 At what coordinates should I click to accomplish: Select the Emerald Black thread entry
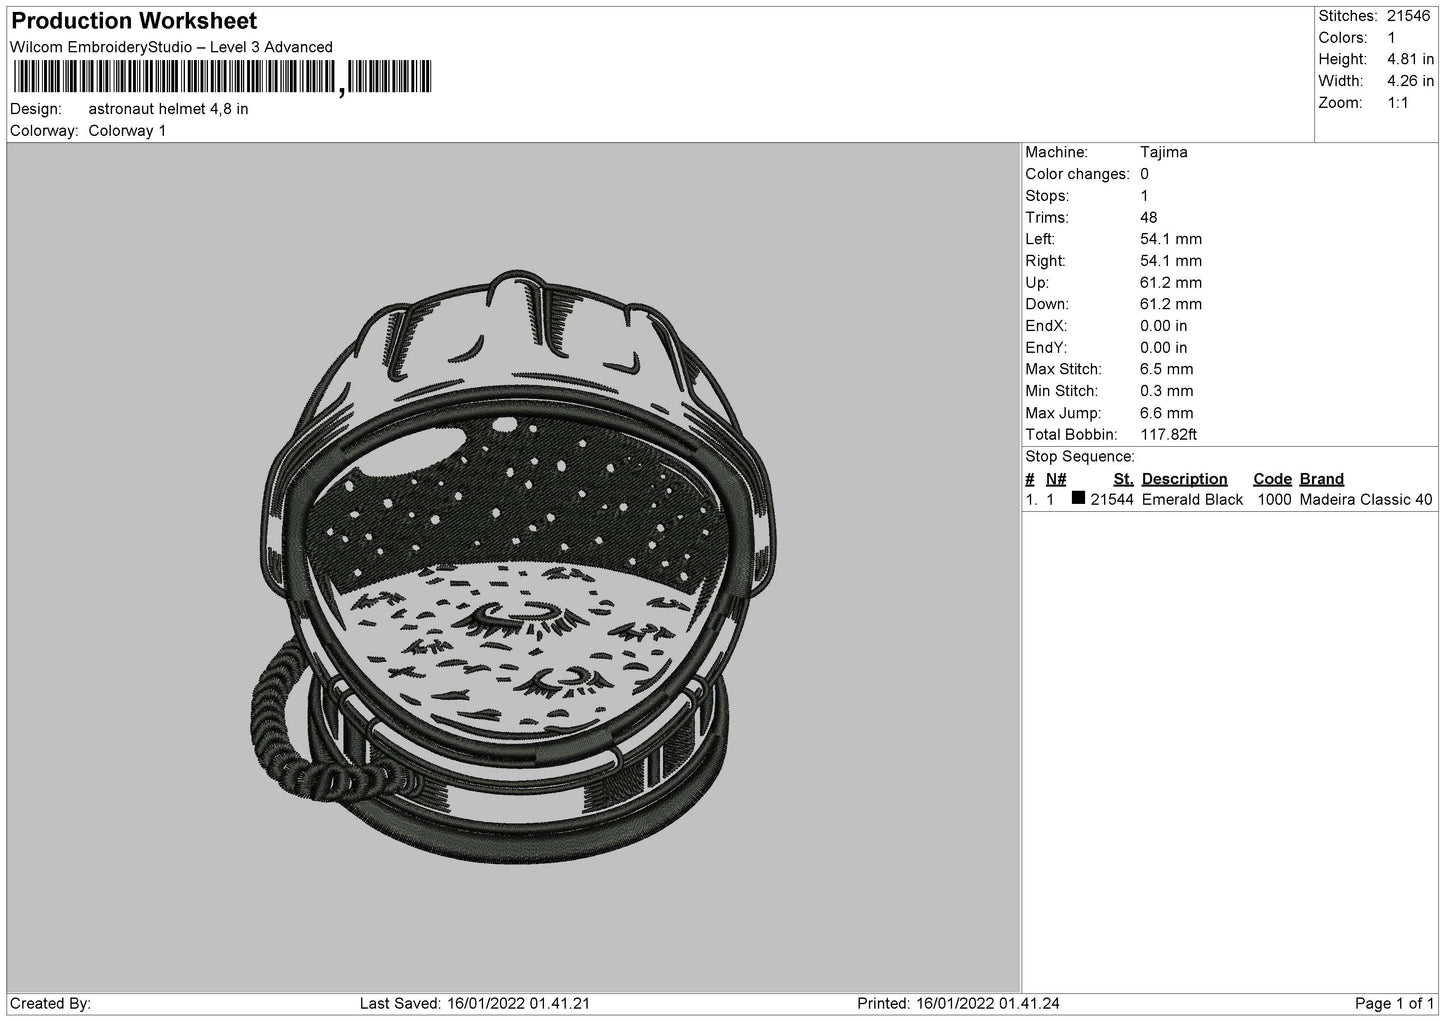(1192, 500)
